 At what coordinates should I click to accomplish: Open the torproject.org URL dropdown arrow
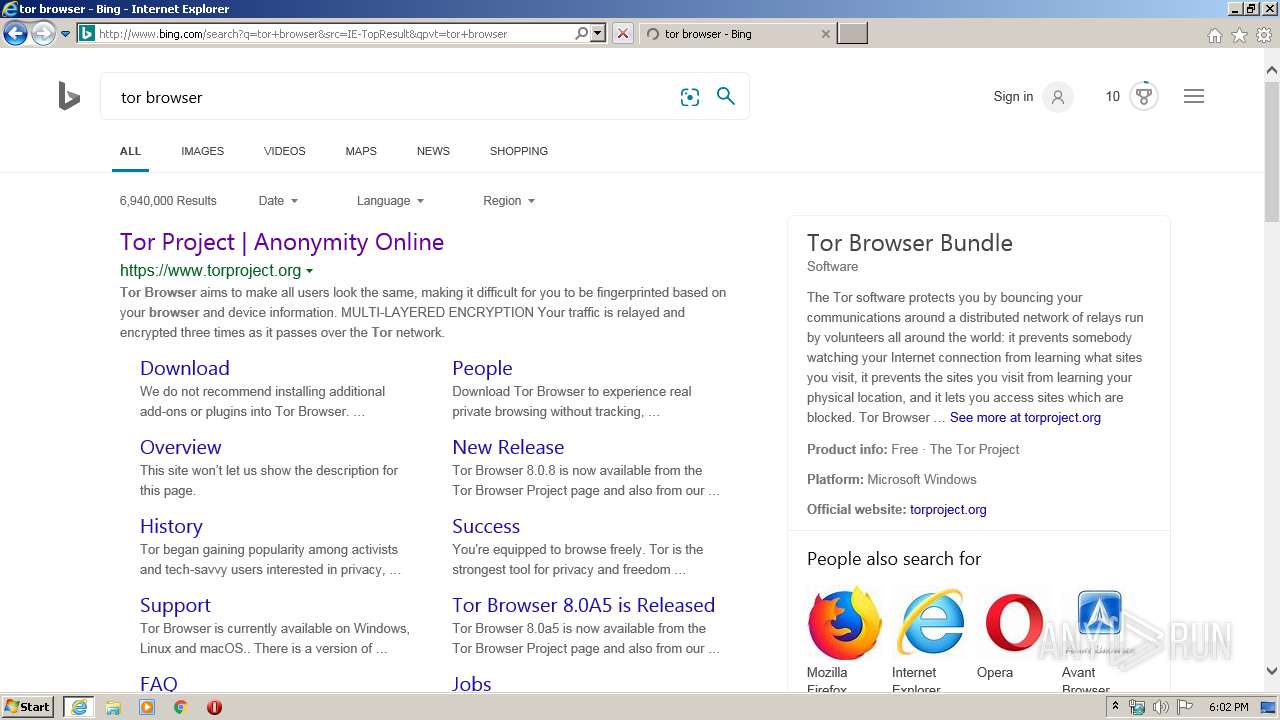coord(309,271)
